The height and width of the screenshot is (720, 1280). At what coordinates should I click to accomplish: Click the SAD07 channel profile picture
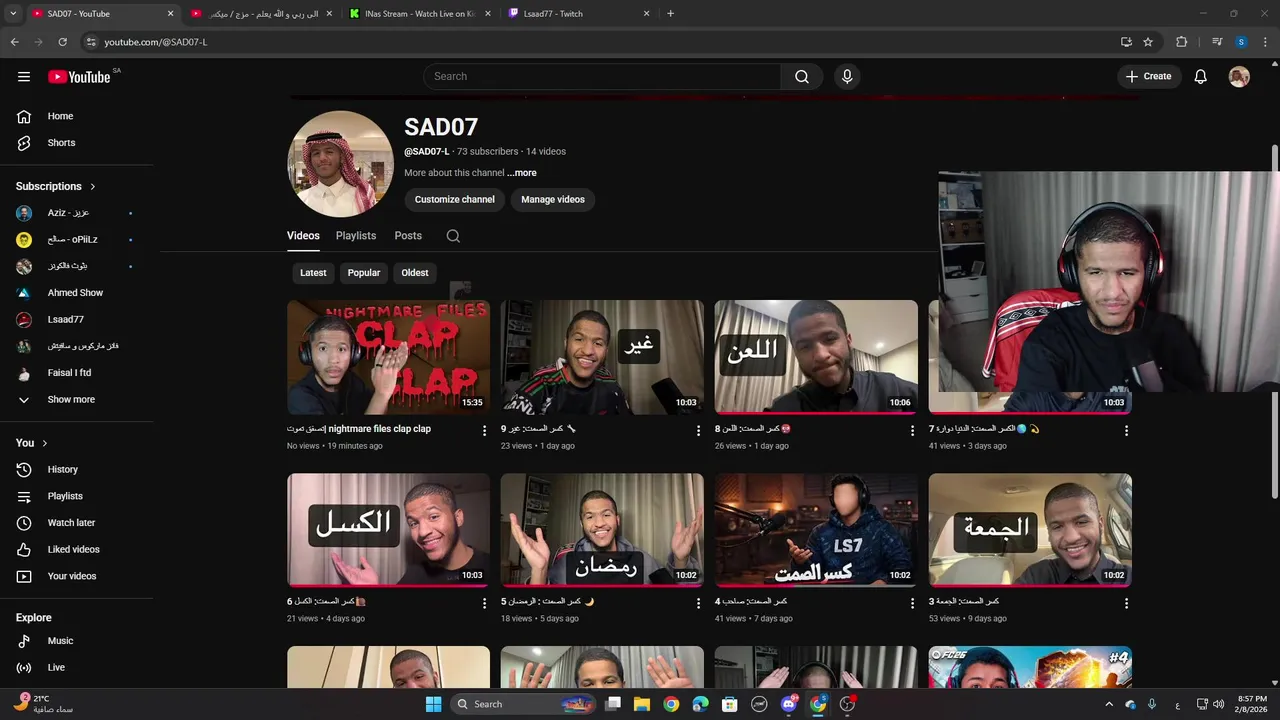coord(340,164)
